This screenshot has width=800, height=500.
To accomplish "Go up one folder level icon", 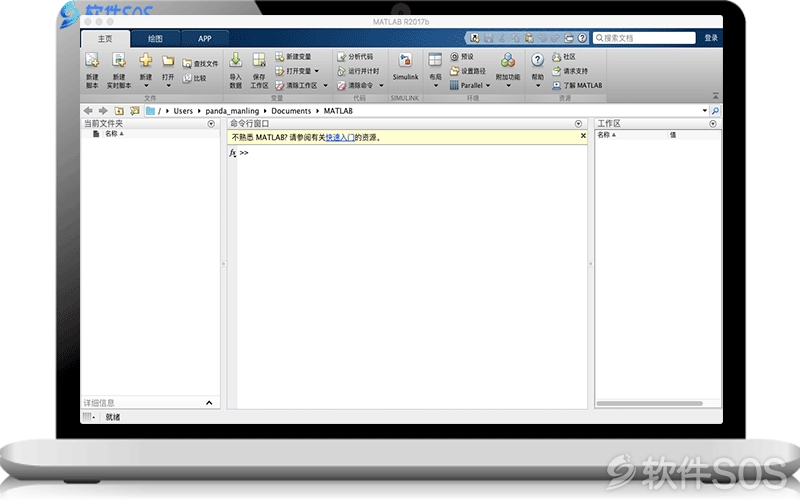I will pyautogui.click(x=119, y=111).
